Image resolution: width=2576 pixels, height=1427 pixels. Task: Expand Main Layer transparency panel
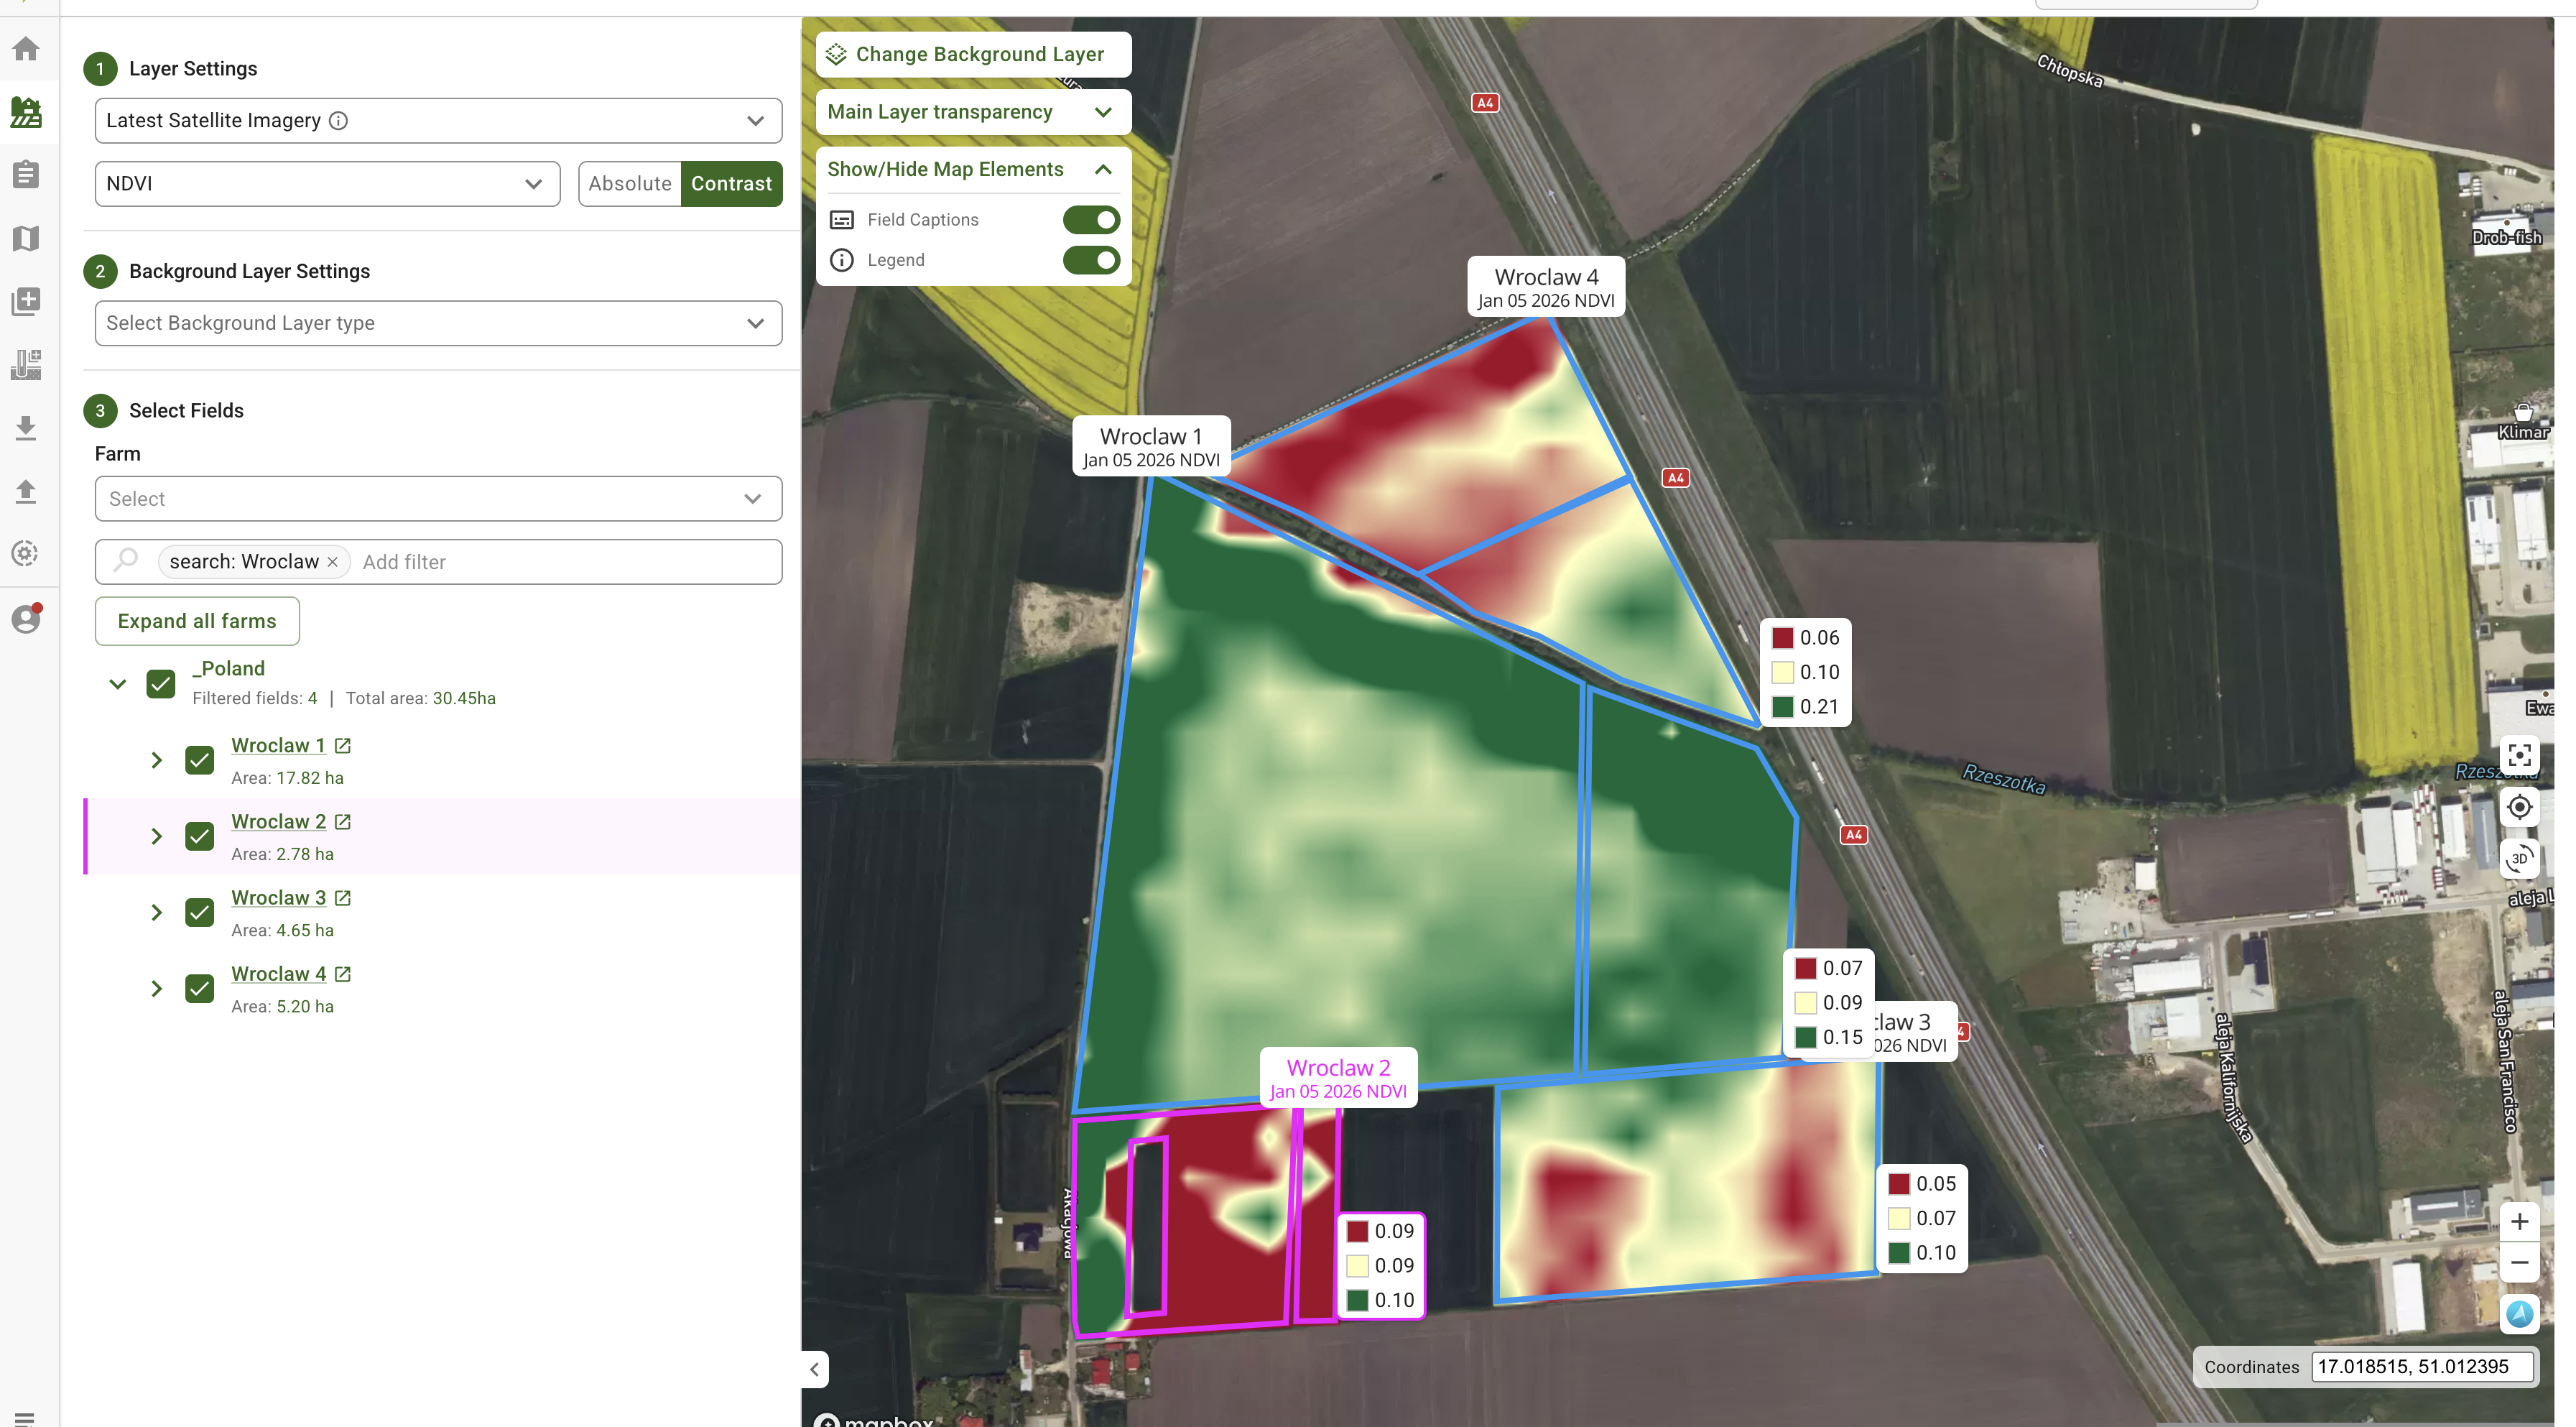click(972, 112)
